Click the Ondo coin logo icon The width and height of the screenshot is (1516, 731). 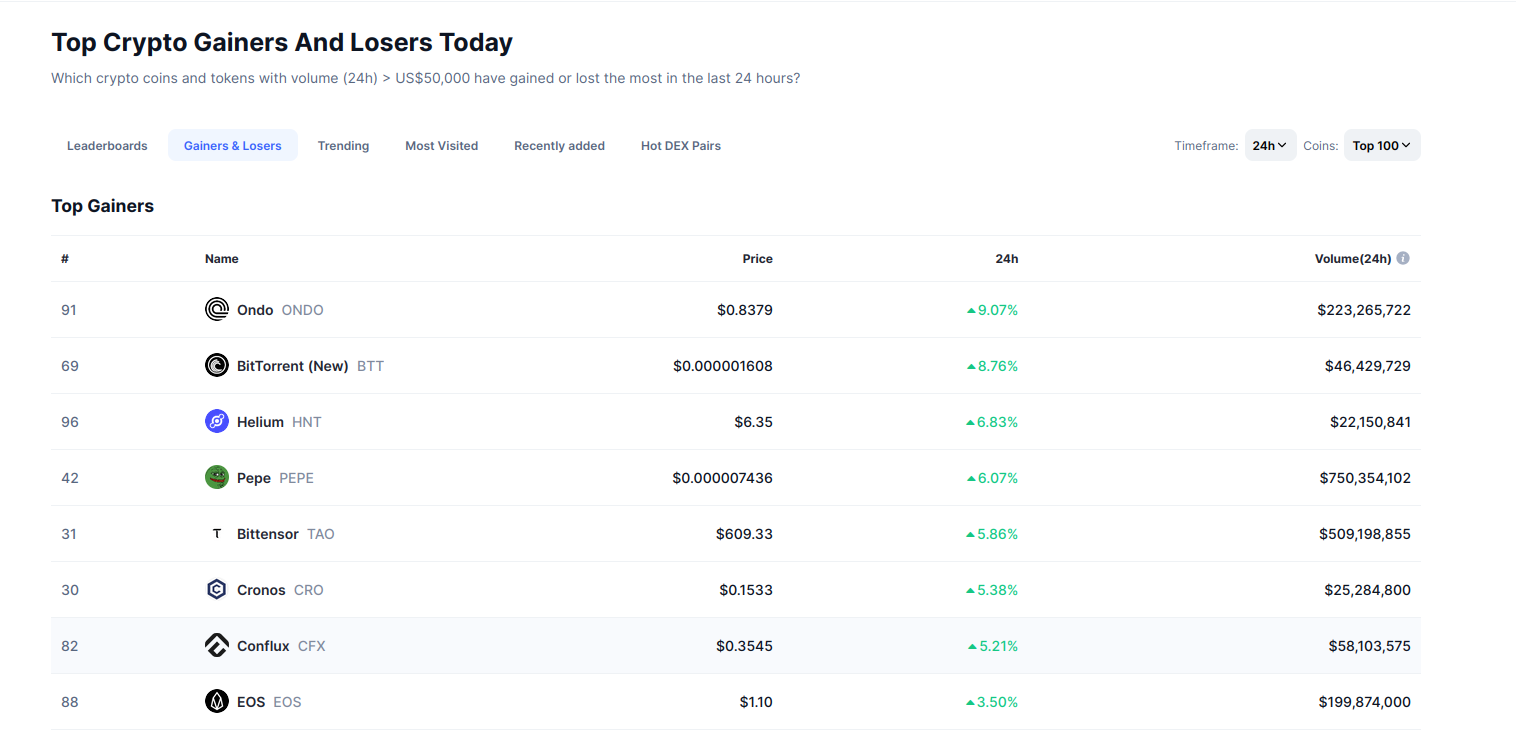click(x=217, y=310)
